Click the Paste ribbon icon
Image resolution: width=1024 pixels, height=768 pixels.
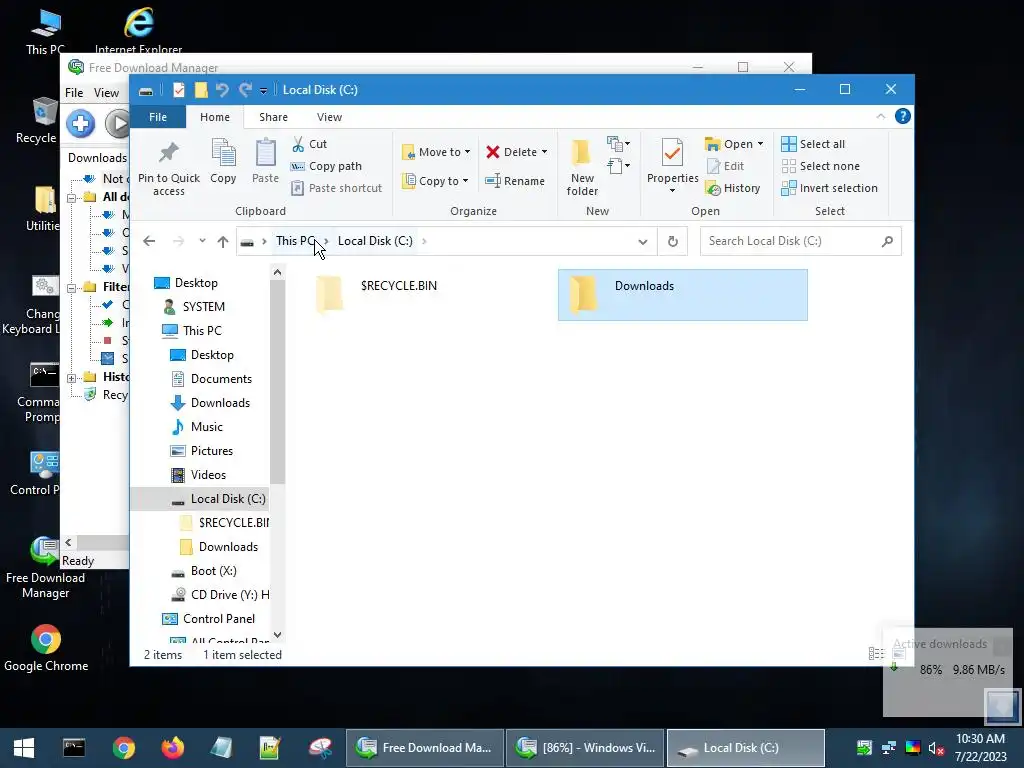pos(265,153)
